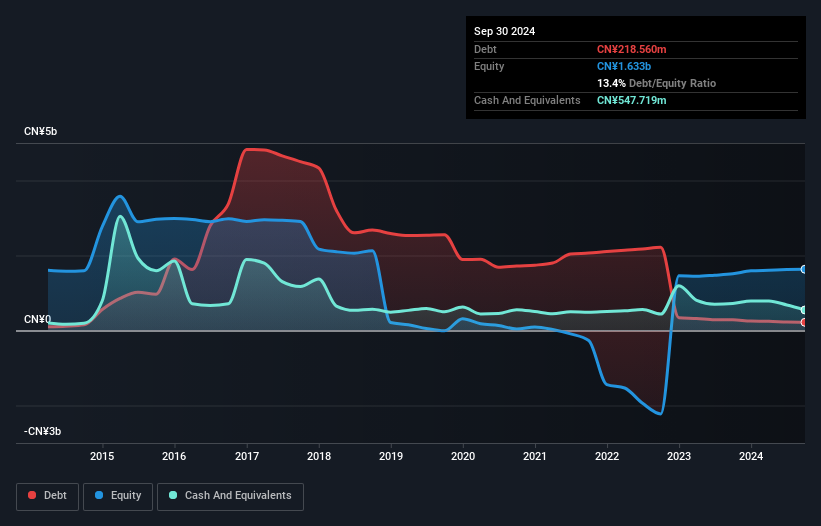Click the 2019 x-axis label
Image resolution: width=821 pixels, height=526 pixels.
391,456
